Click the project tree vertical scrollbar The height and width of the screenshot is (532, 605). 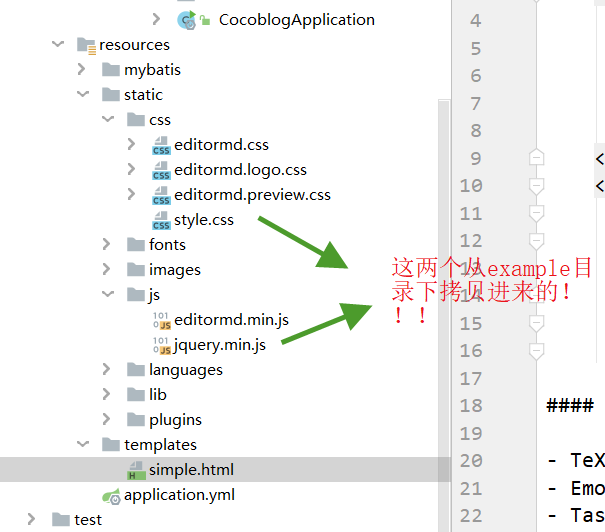[x=444, y=316]
